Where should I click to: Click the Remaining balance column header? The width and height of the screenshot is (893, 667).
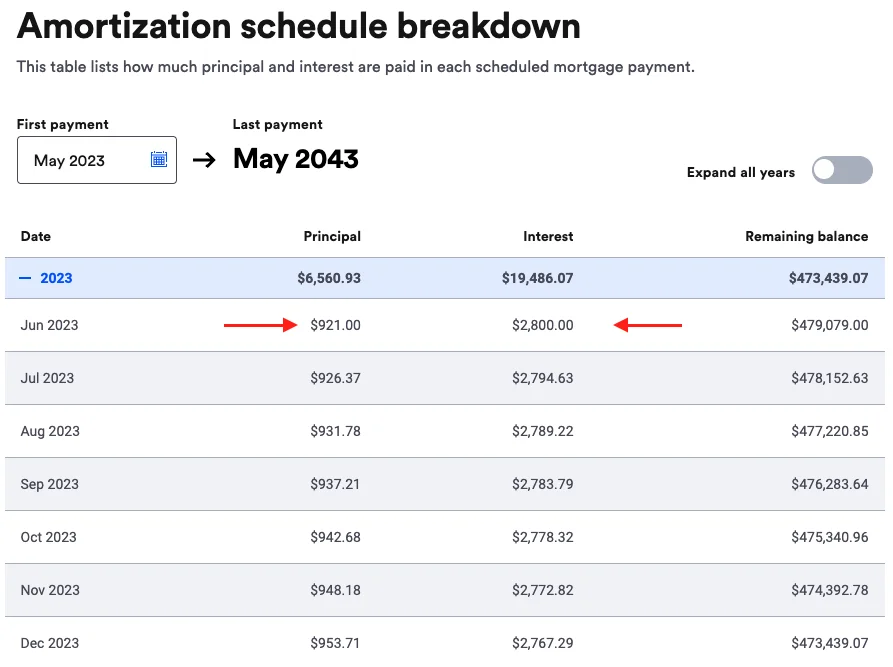click(806, 237)
